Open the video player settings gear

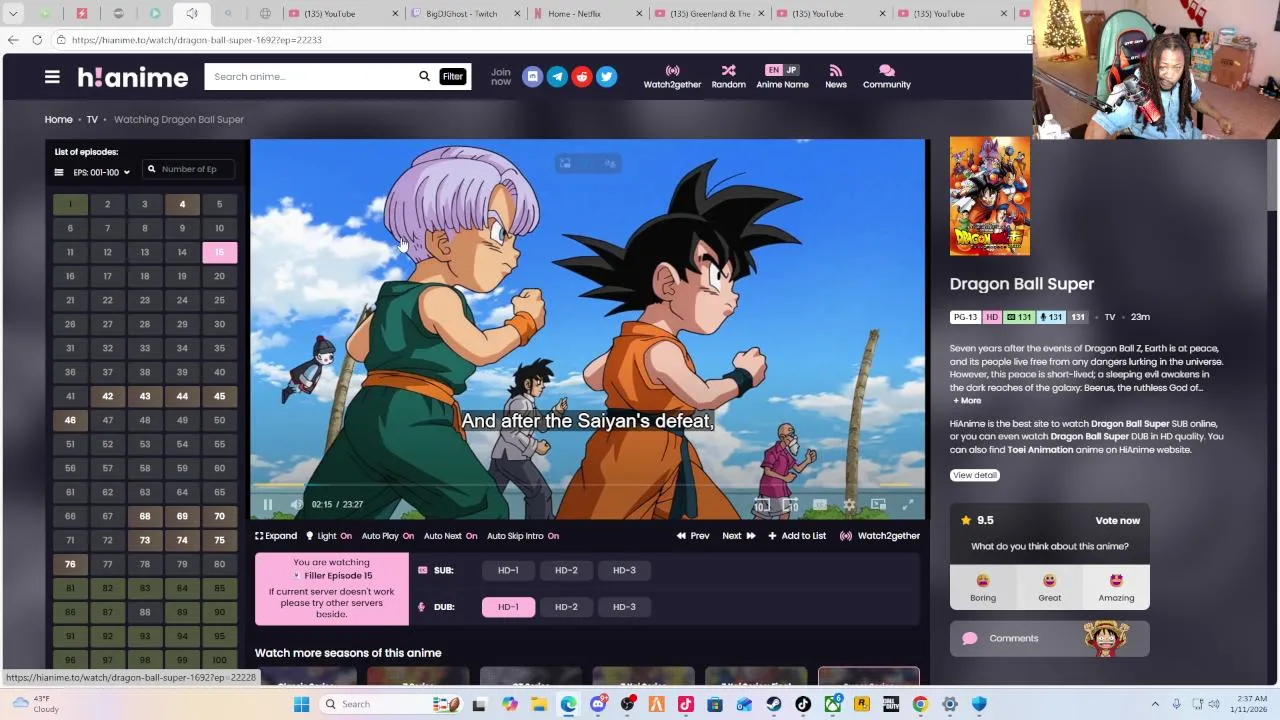[849, 505]
